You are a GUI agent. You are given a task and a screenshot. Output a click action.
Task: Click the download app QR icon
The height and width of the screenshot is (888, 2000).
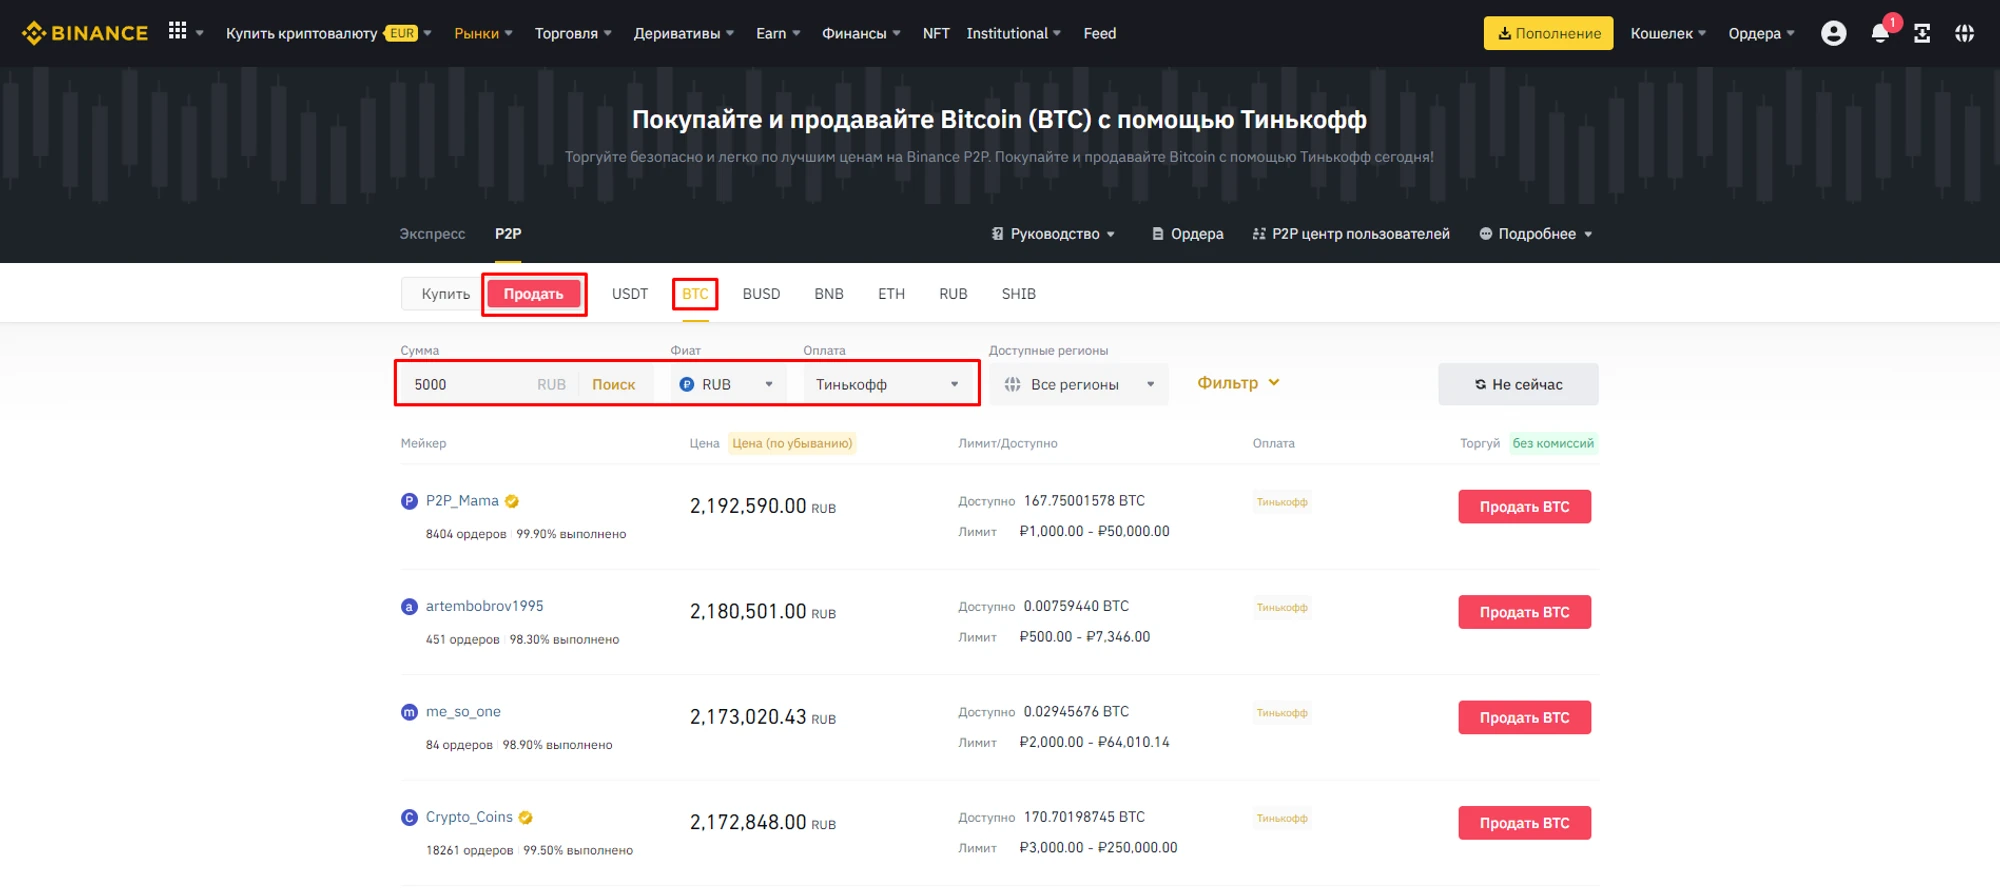pos(1922,34)
